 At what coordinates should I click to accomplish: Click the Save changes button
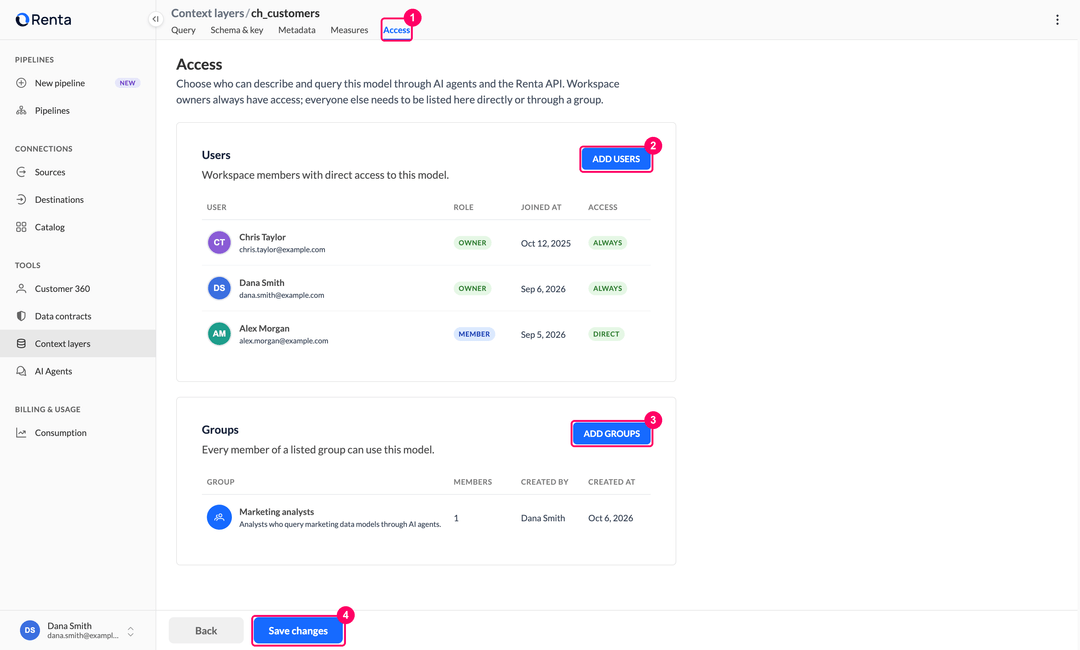298,631
